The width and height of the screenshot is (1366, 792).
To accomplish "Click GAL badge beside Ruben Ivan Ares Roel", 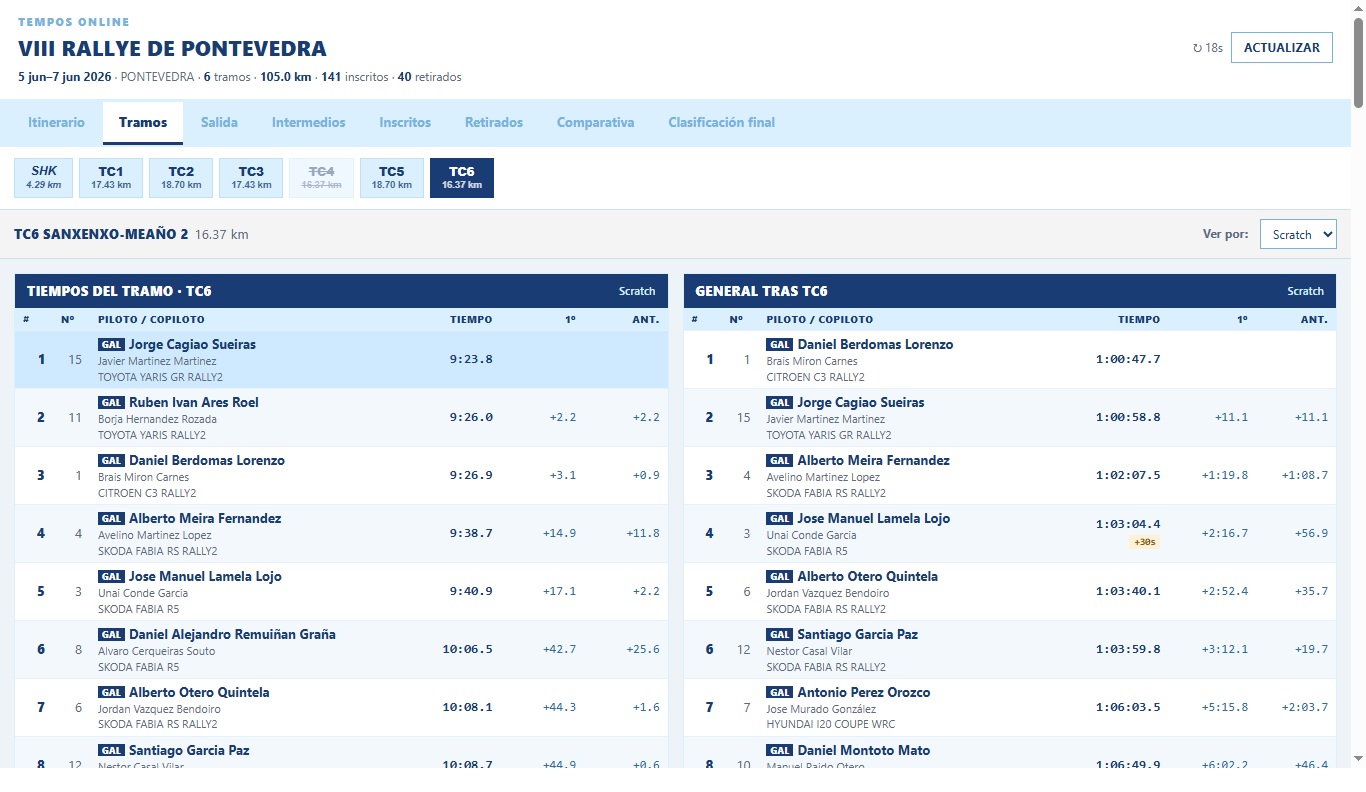I will click(111, 402).
